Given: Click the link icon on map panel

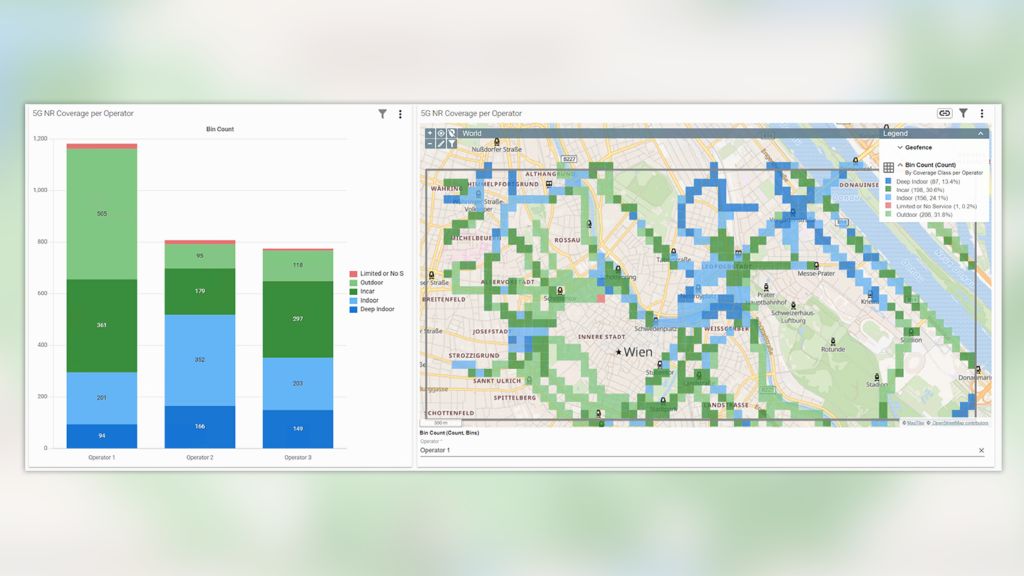Looking at the screenshot, I should click(944, 113).
